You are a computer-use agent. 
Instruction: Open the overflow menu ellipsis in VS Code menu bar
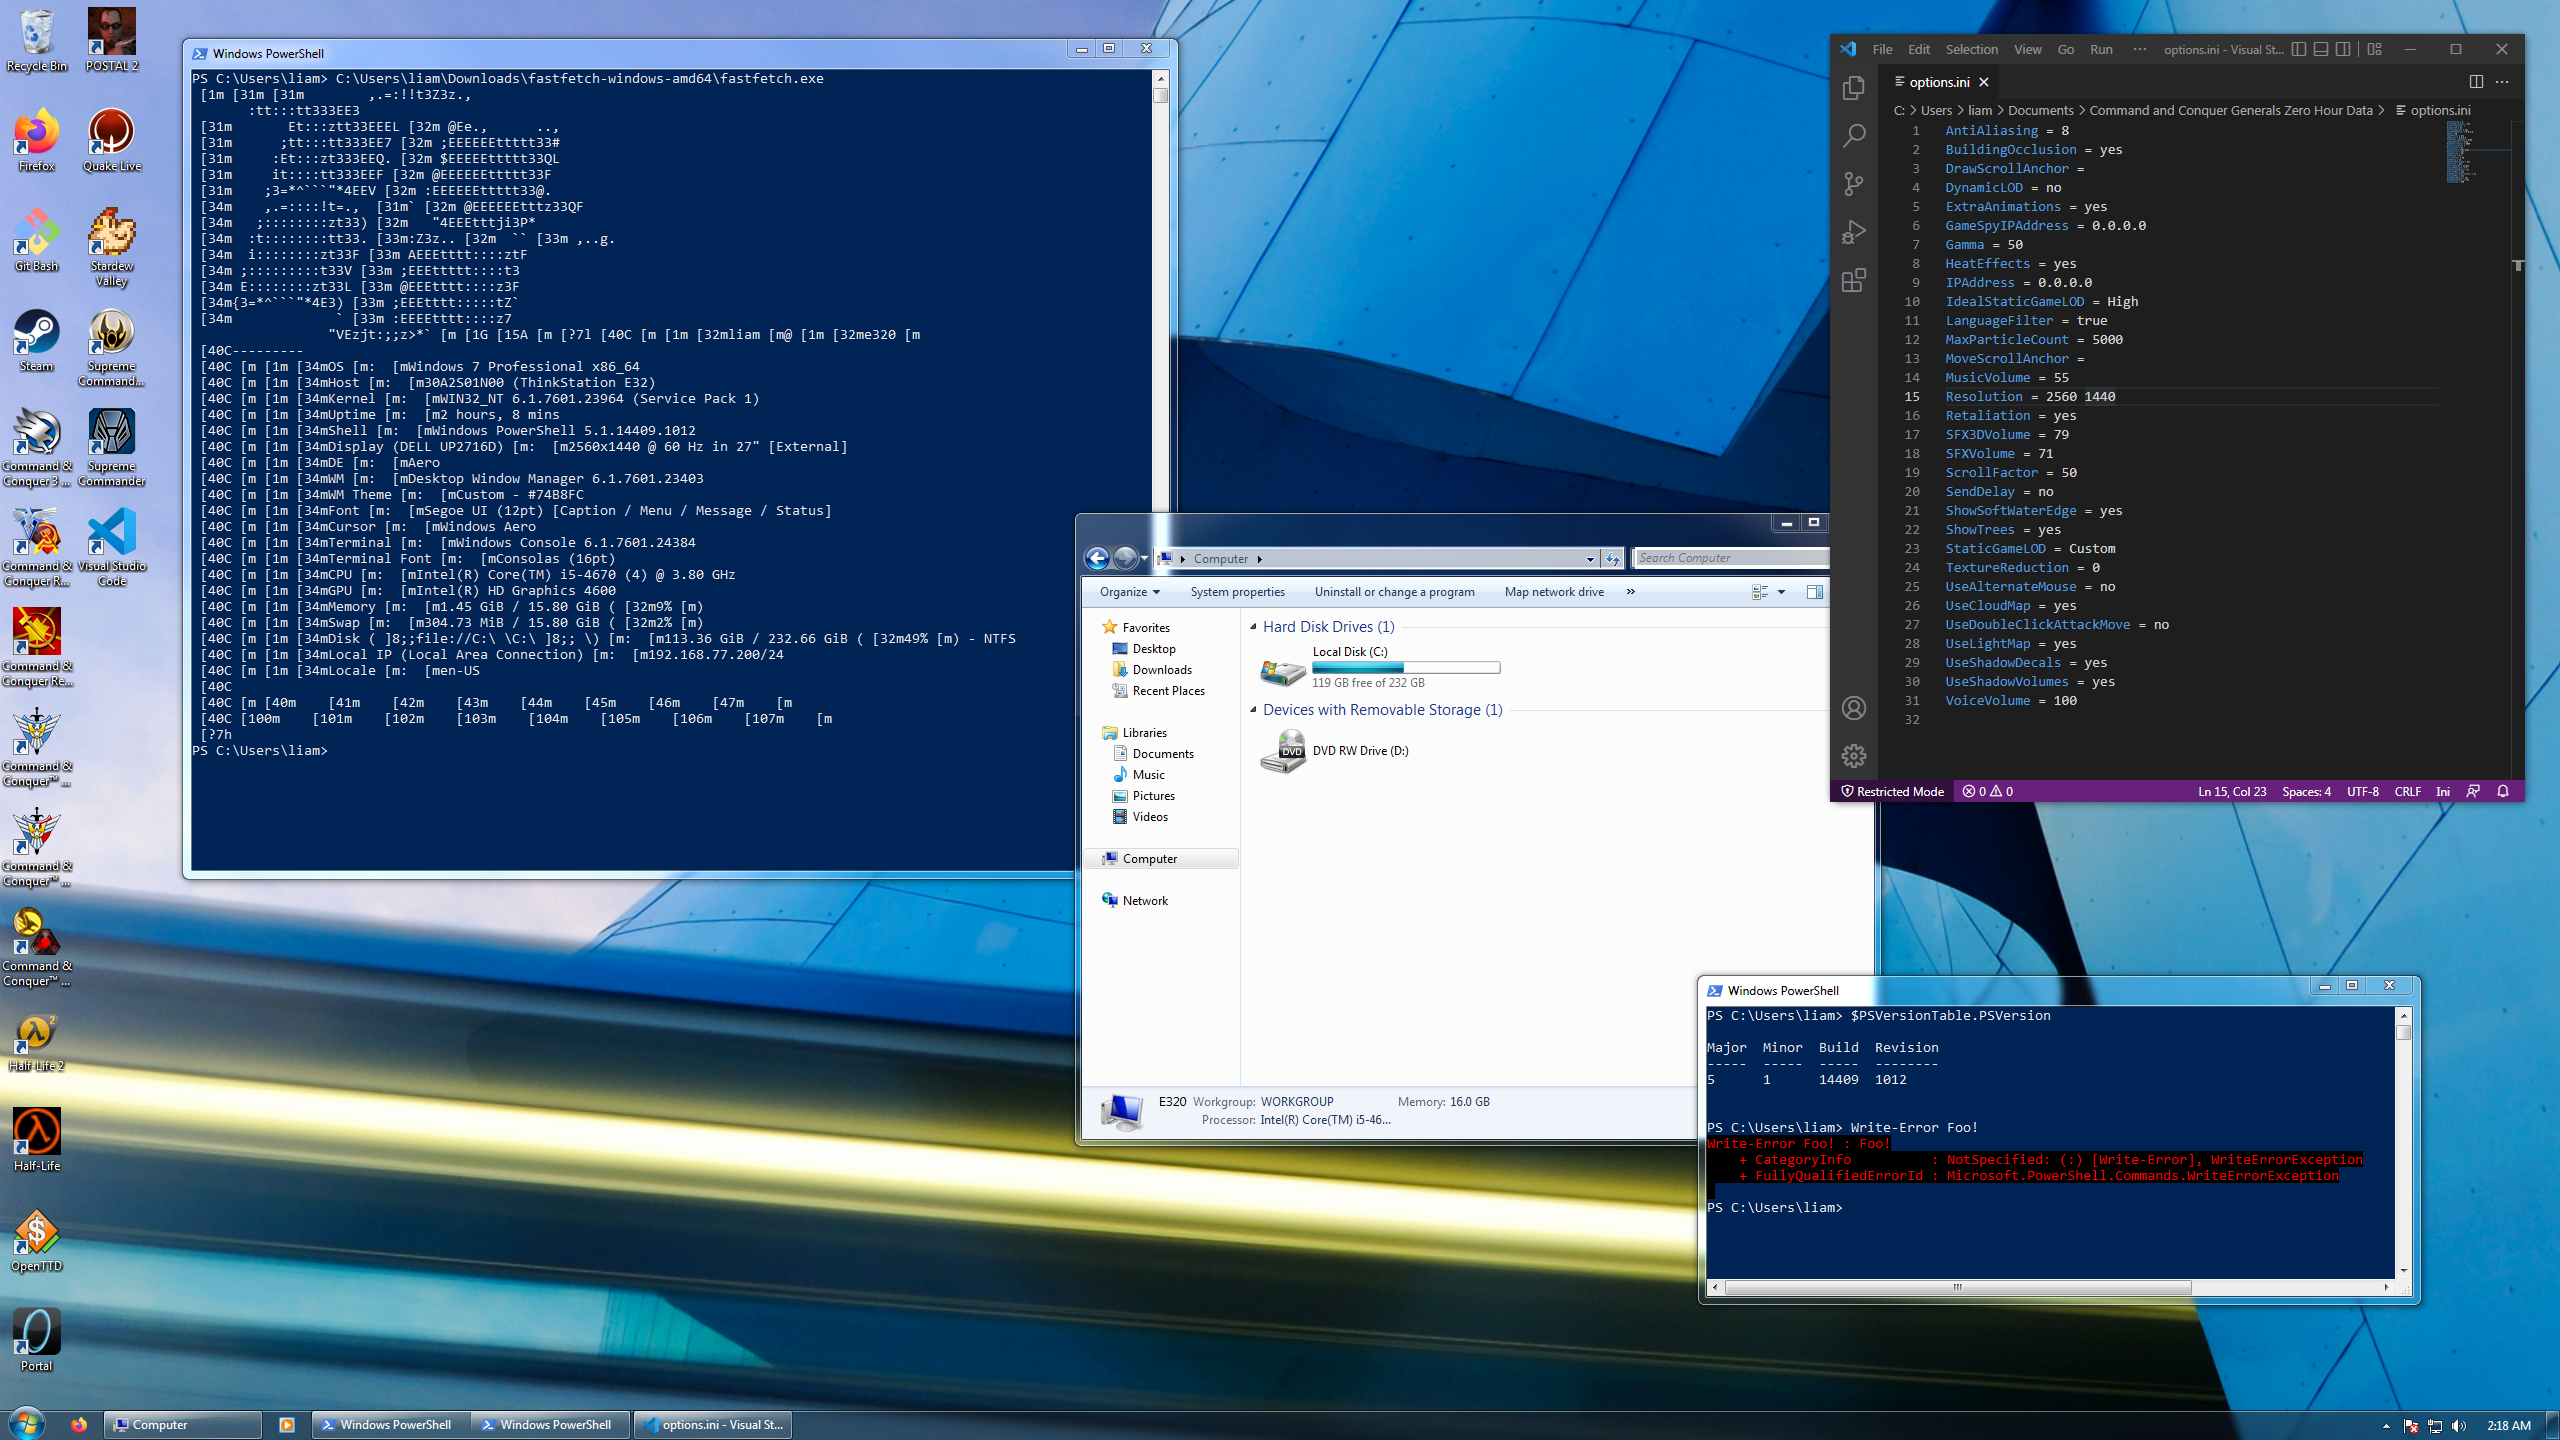coord(2139,49)
